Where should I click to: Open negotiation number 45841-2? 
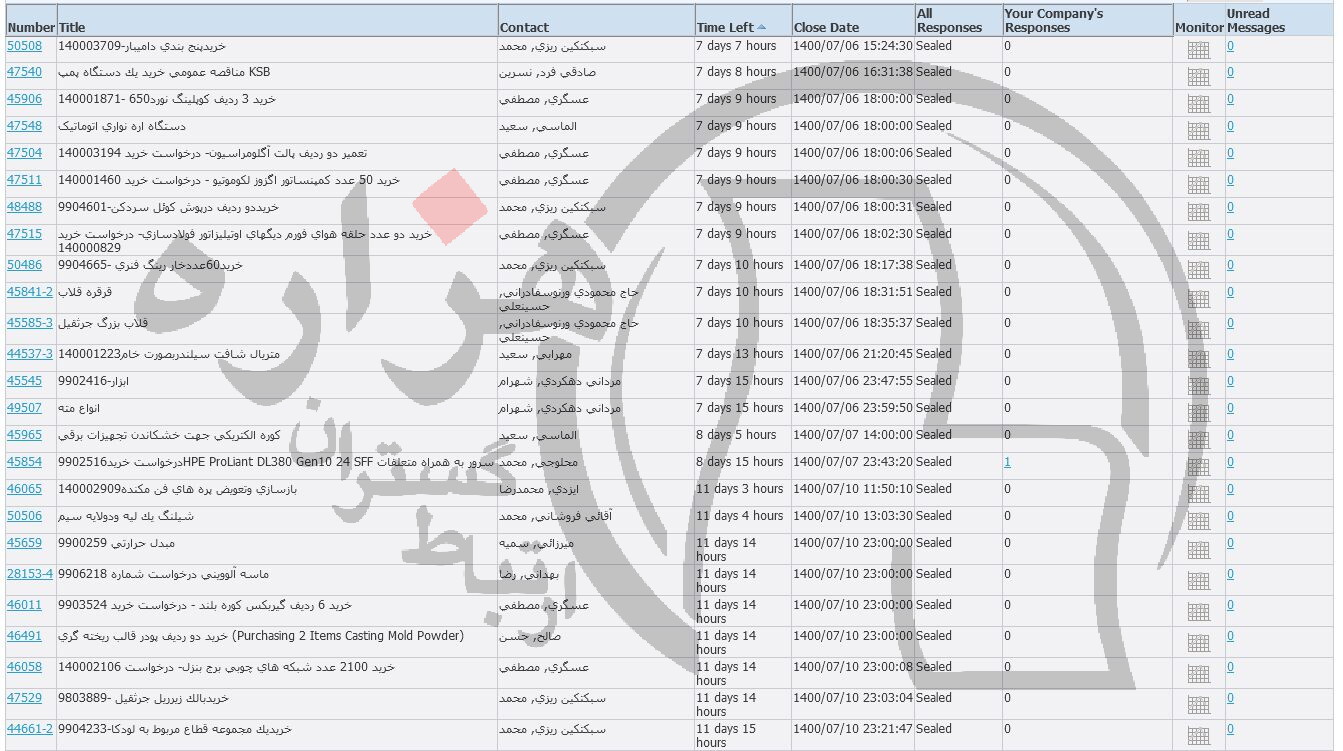click(x=29, y=292)
